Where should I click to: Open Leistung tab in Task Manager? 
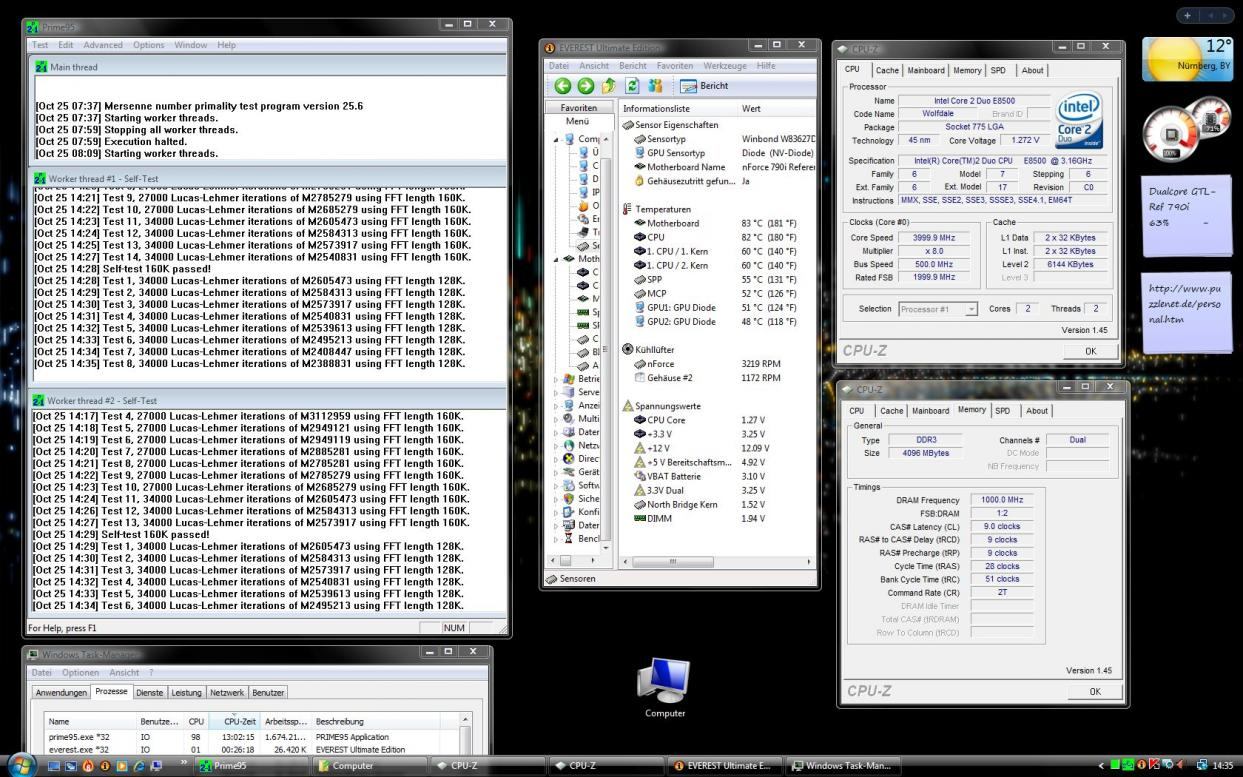point(186,692)
